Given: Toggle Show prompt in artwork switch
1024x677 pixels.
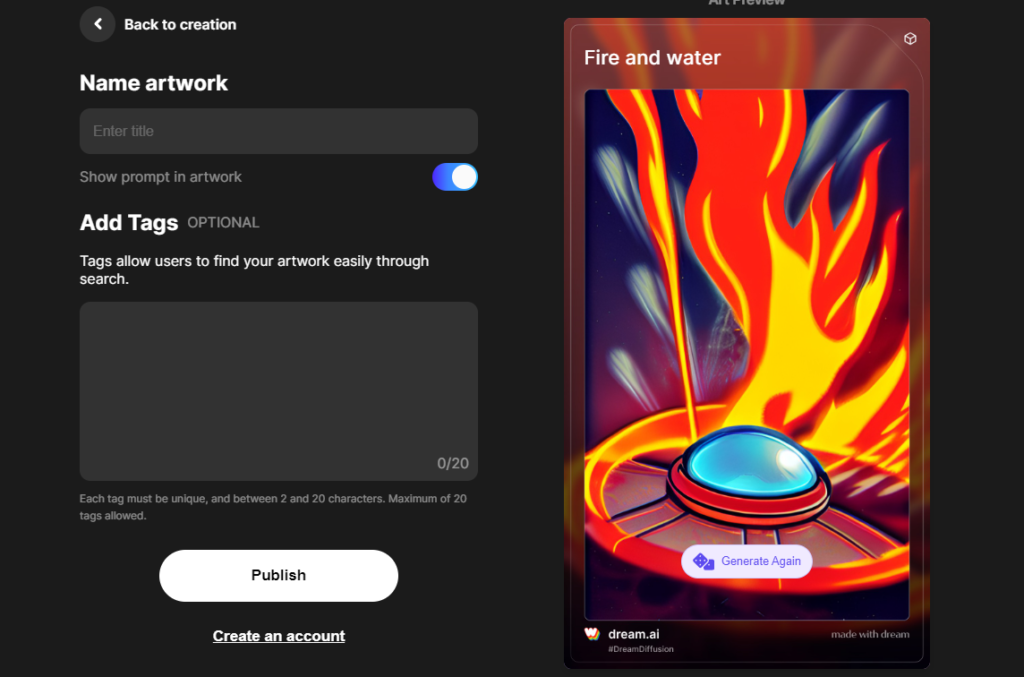Looking at the screenshot, I should pos(455,177).
